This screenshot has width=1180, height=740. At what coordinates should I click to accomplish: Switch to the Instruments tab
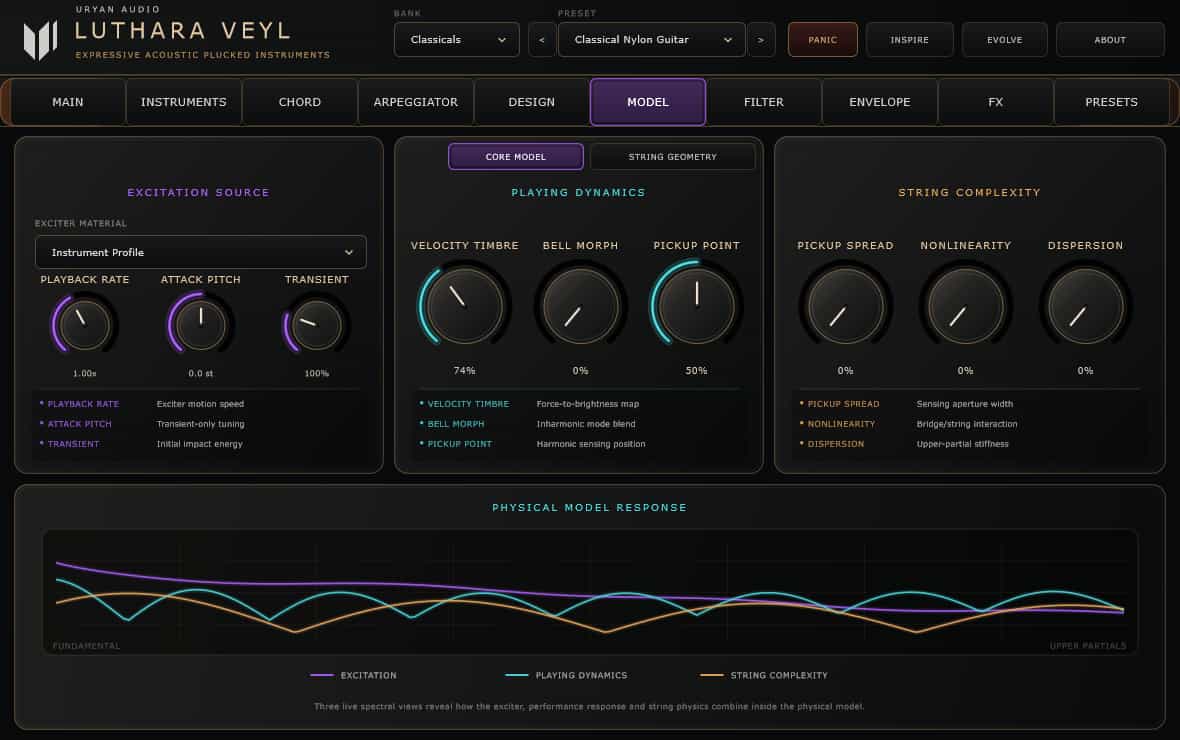click(184, 102)
